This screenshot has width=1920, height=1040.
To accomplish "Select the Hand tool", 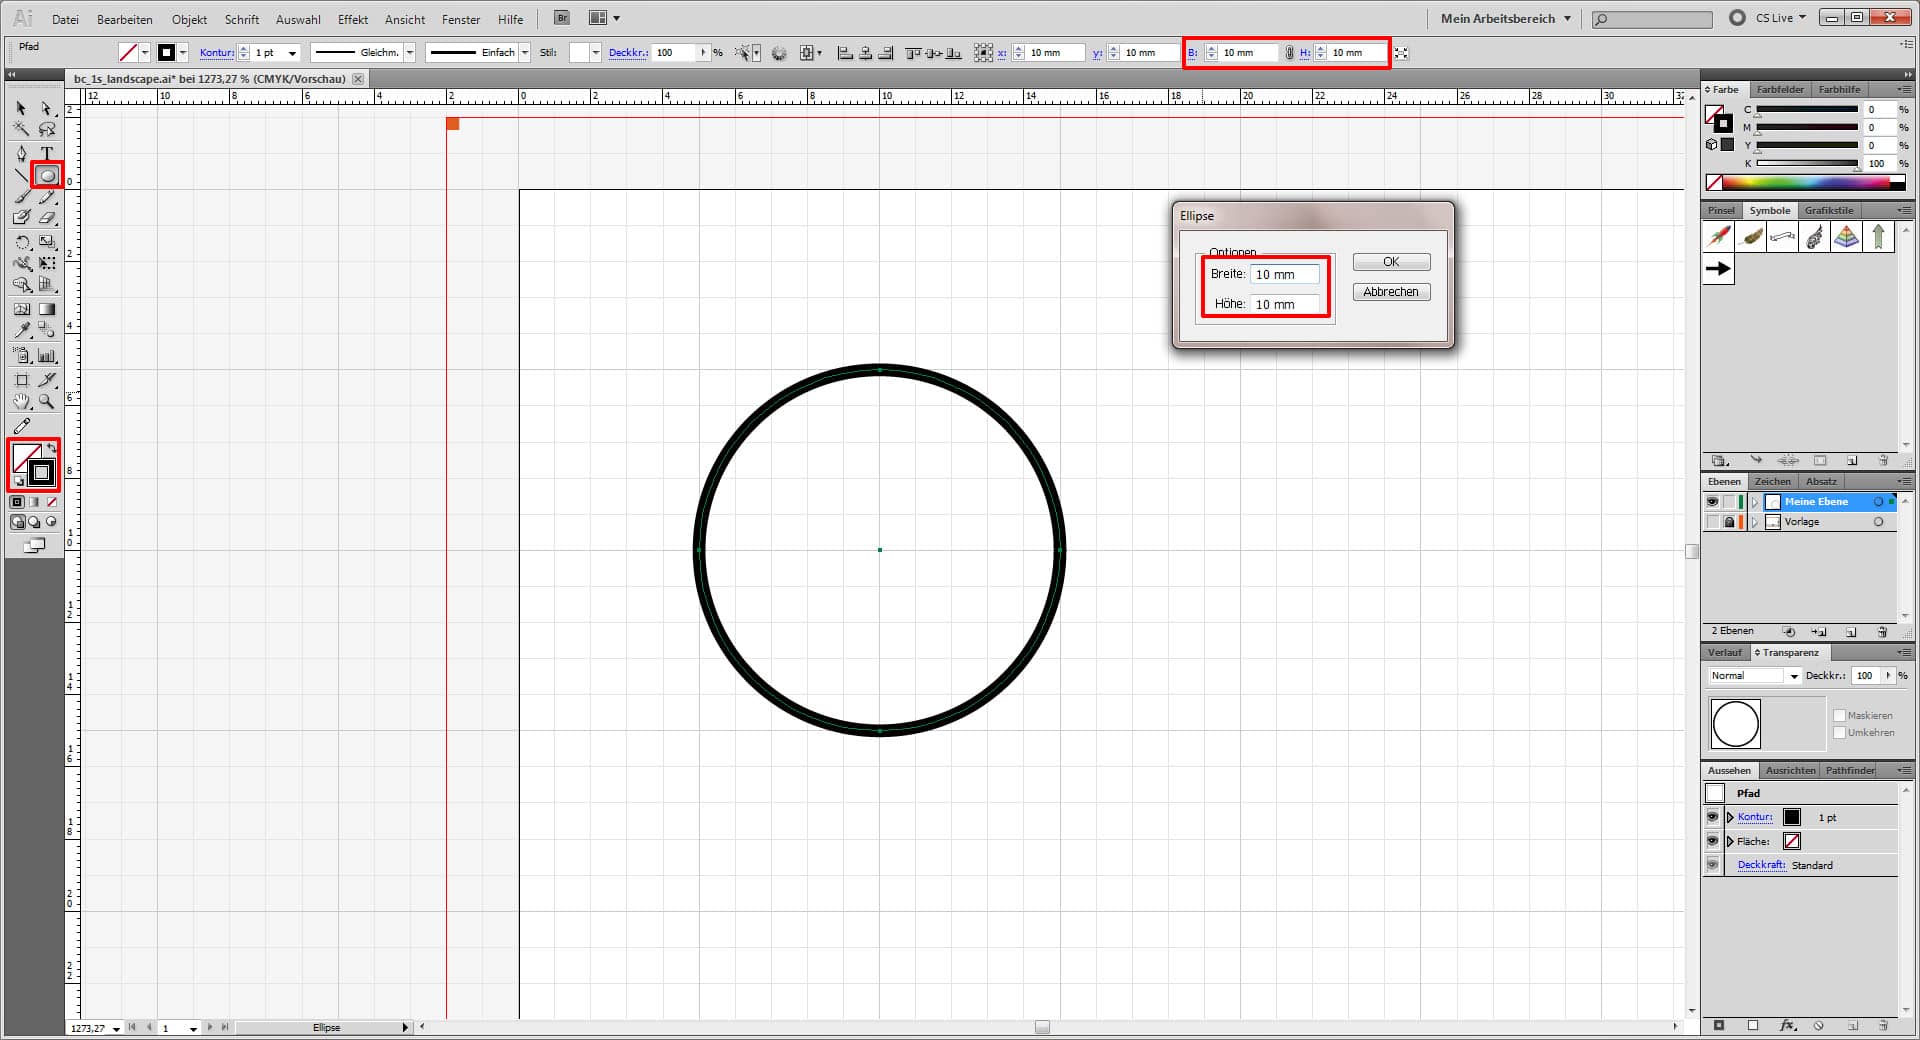I will pyautogui.click(x=22, y=402).
